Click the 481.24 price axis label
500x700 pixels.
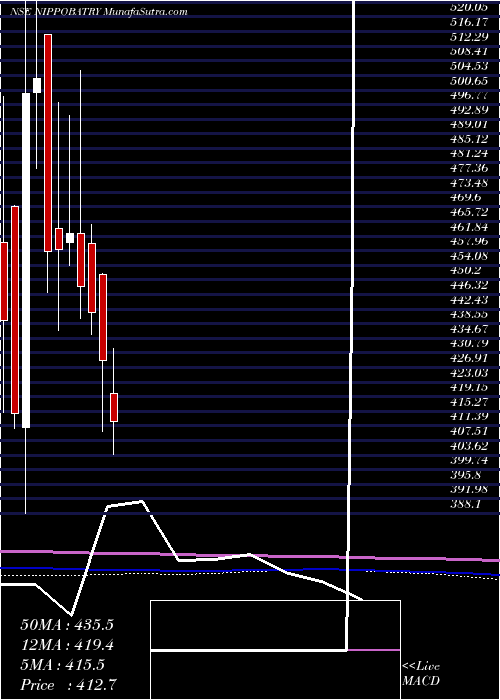469,153
